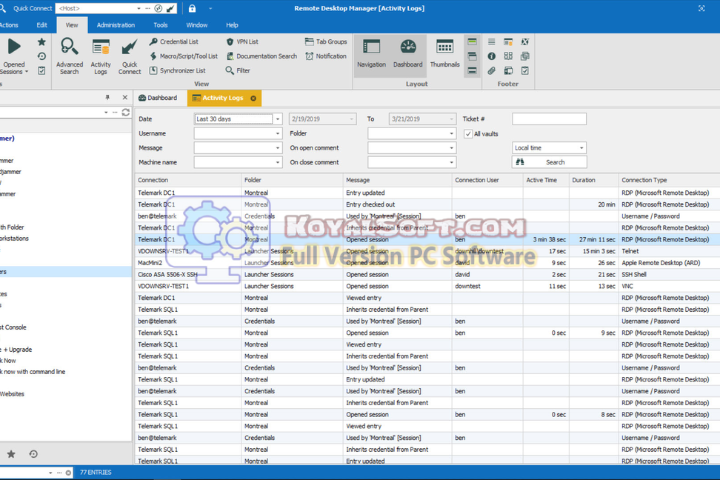Toggle the Dashboard layout pane
Screen dimensions: 720x480
click(x=408, y=54)
